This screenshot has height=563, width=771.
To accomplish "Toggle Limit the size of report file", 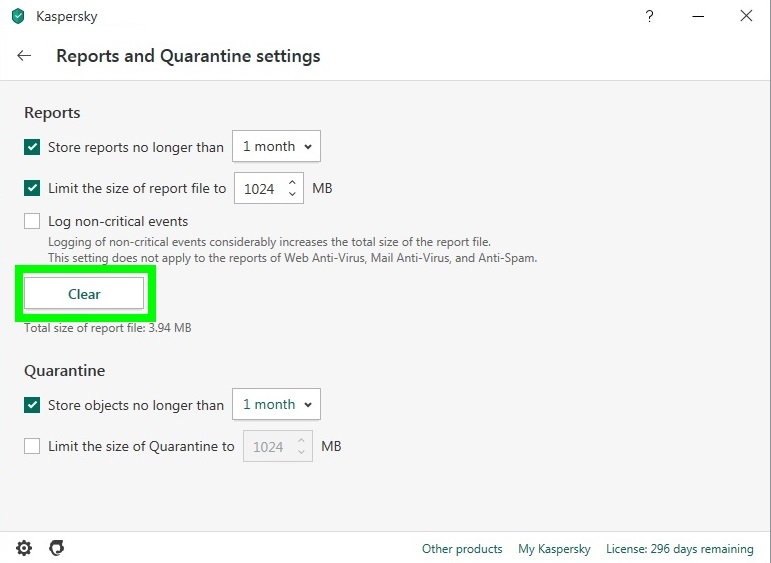I will [32, 188].
